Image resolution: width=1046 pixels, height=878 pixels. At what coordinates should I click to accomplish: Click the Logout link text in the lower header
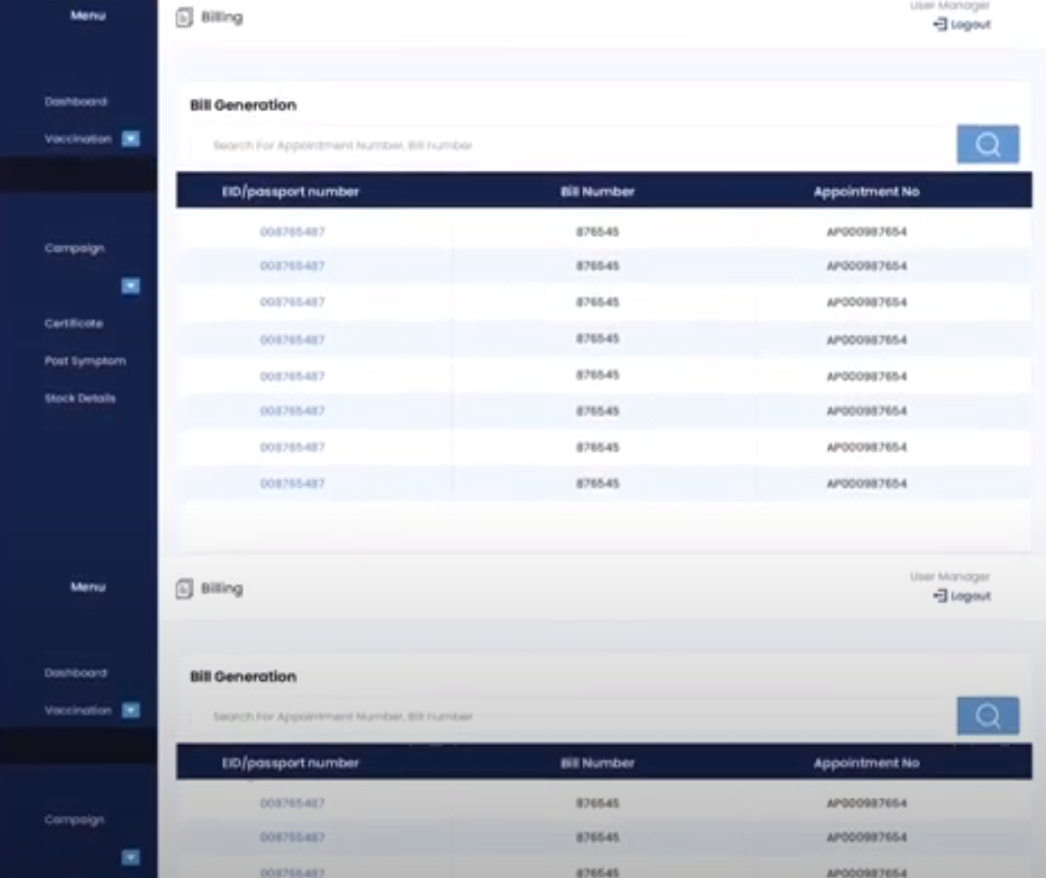coord(971,596)
